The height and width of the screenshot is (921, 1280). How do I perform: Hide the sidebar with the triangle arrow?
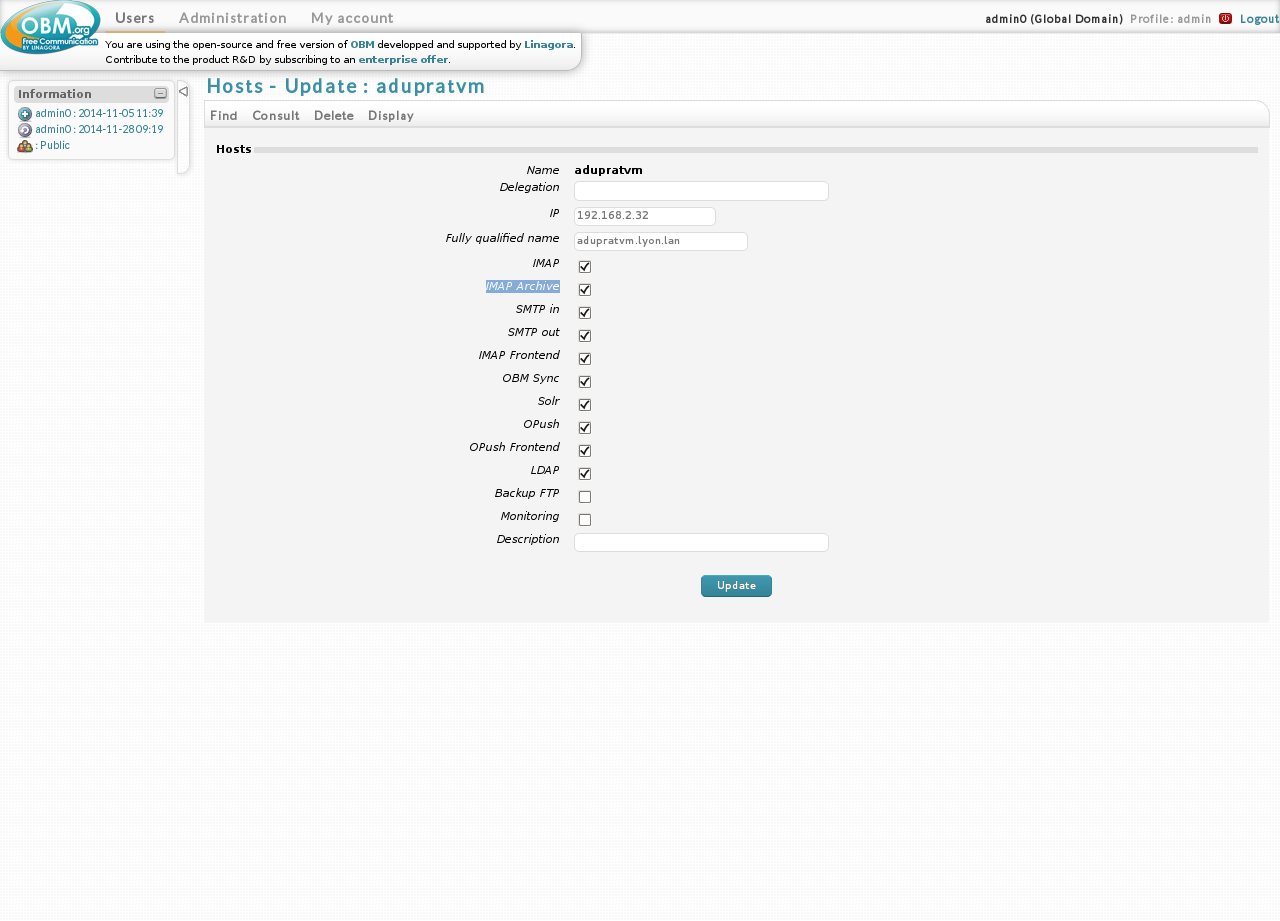(x=183, y=91)
